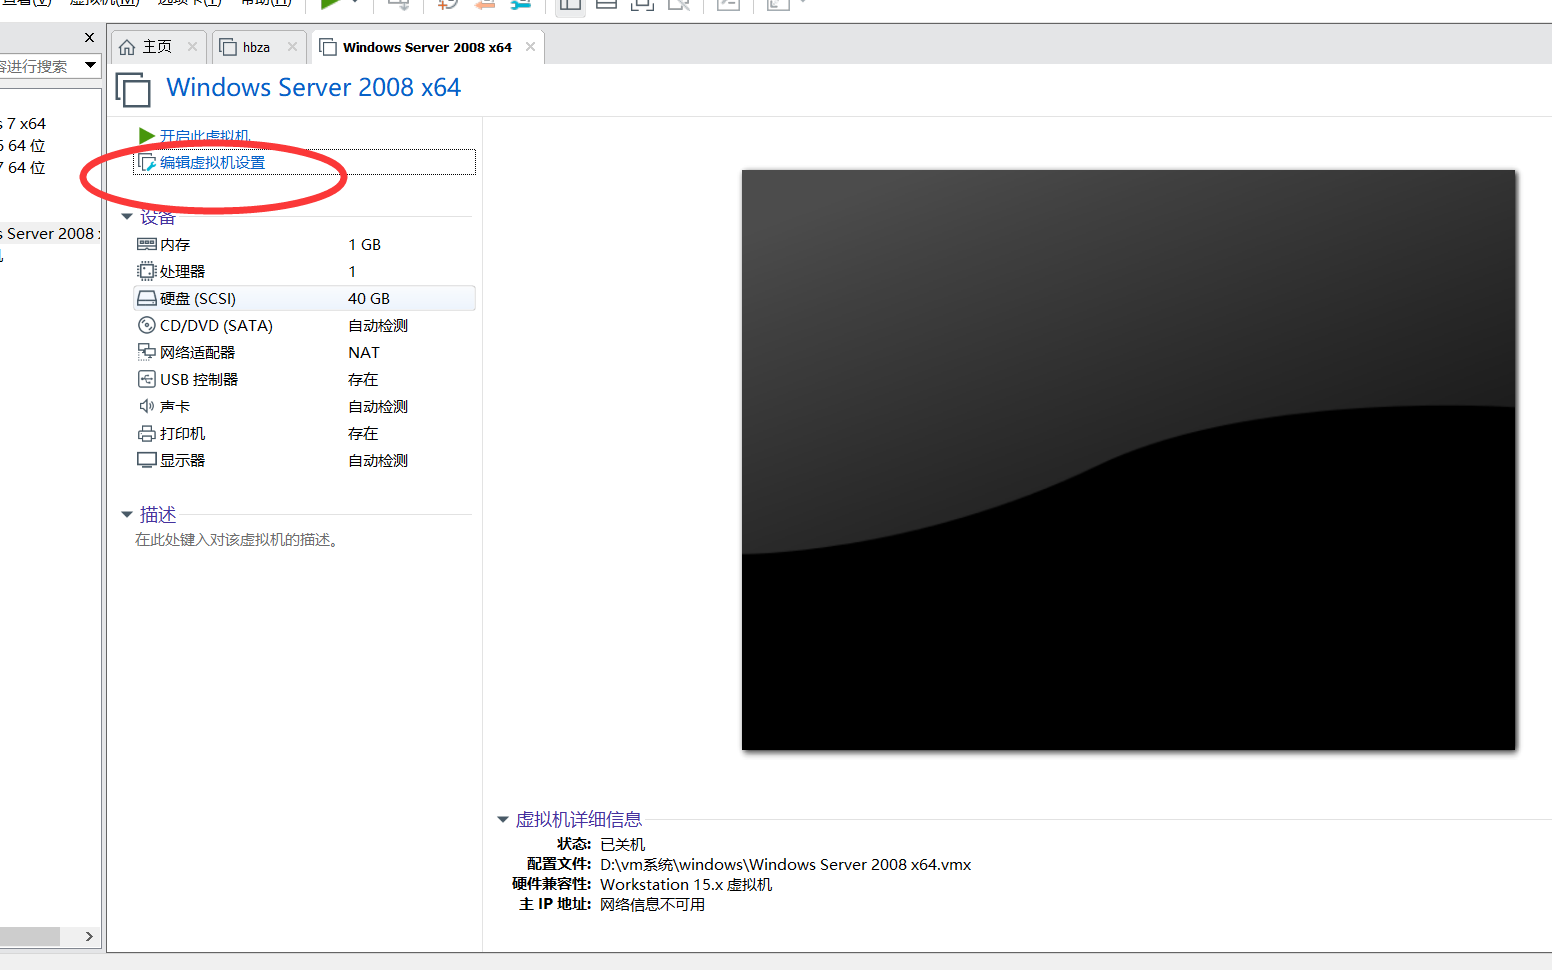Screen dimensions: 1552x970
Task: Select the Server 2008 entry in the library
Action: 50,233
